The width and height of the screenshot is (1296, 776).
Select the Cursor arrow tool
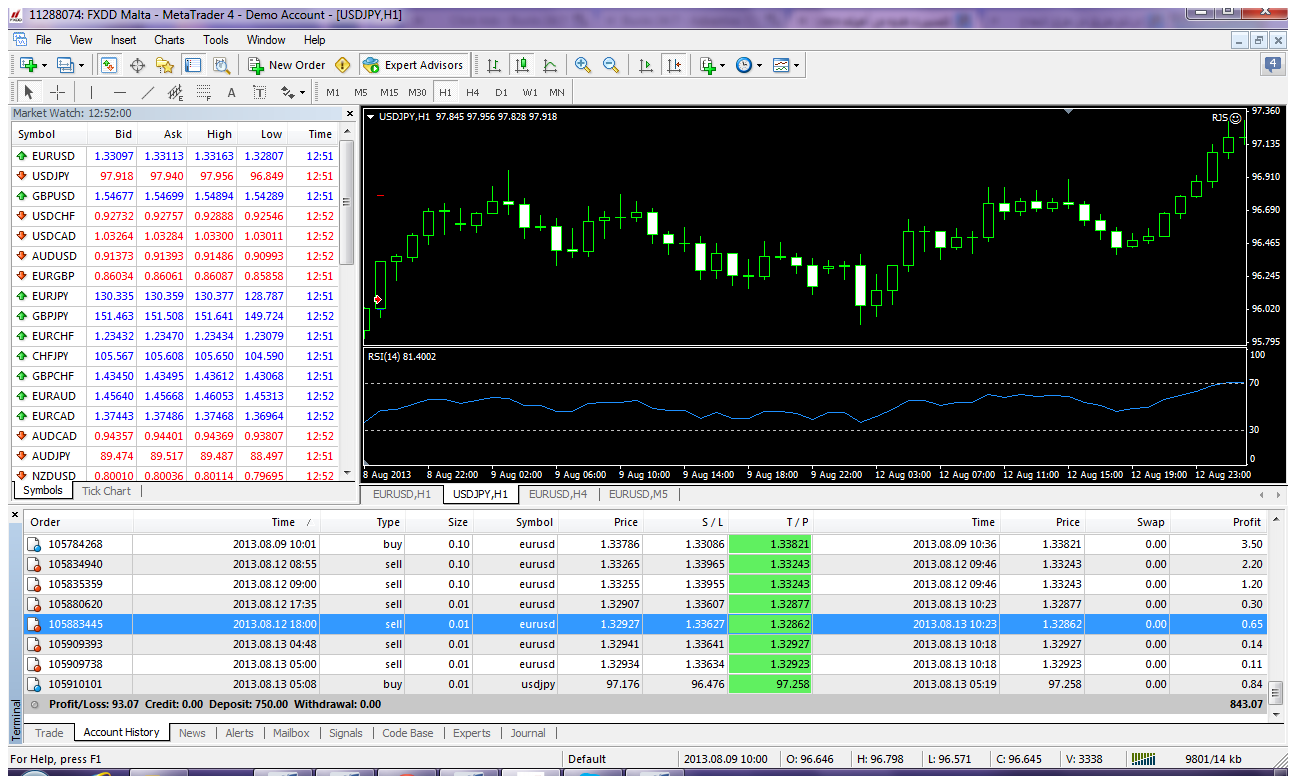(29, 92)
